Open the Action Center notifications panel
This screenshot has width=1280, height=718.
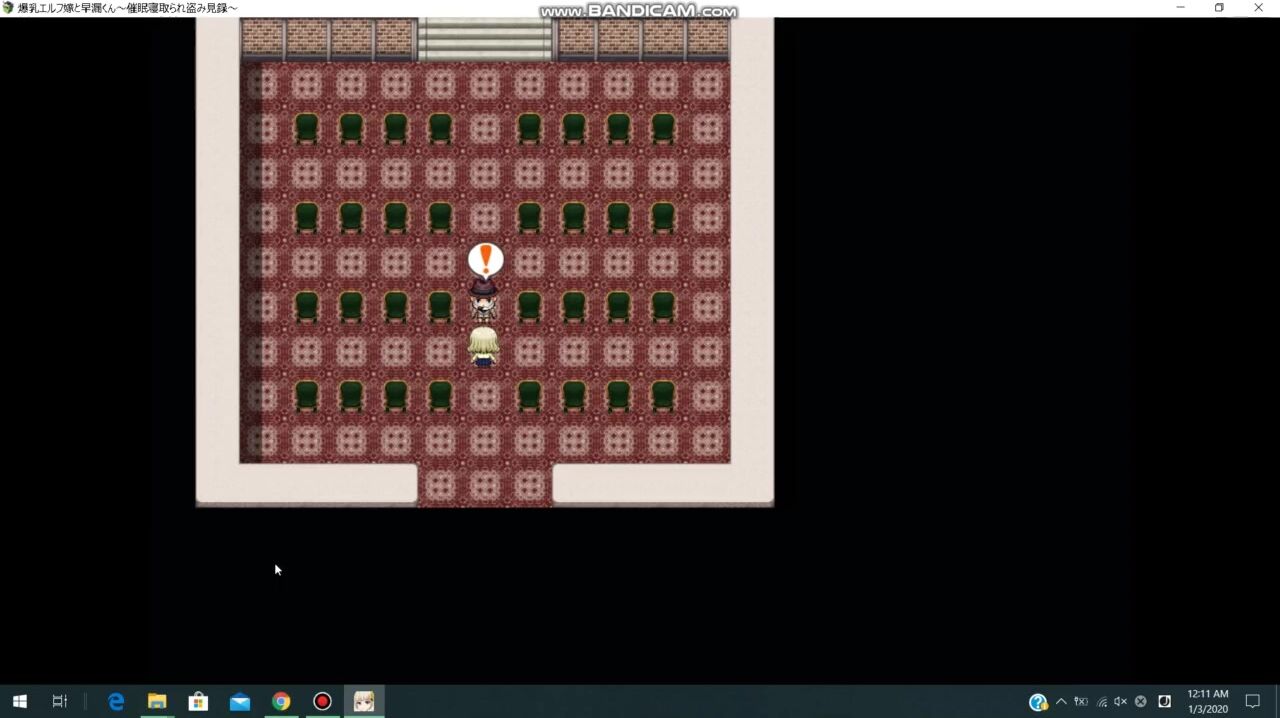click(x=1252, y=701)
